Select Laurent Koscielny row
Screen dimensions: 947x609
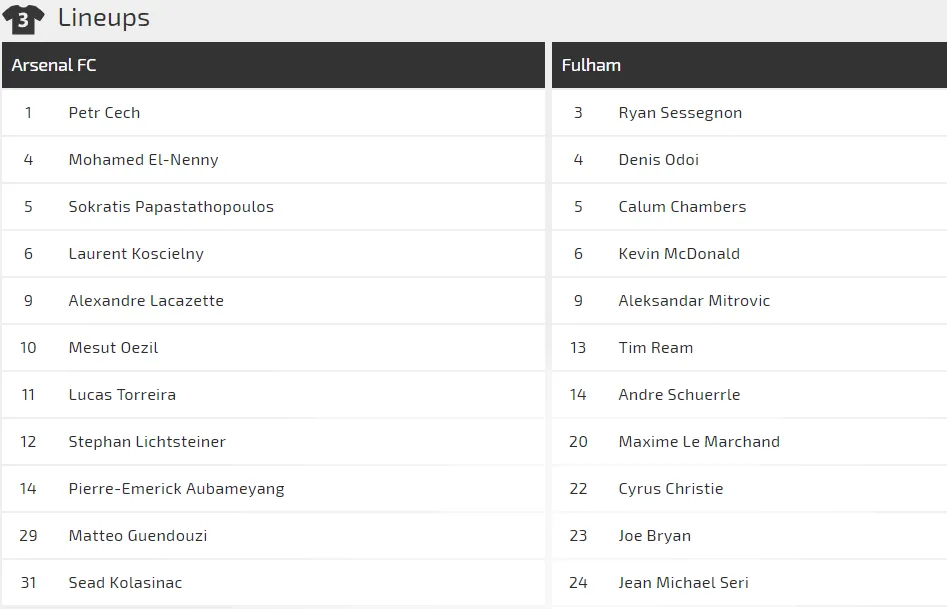tap(273, 254)
